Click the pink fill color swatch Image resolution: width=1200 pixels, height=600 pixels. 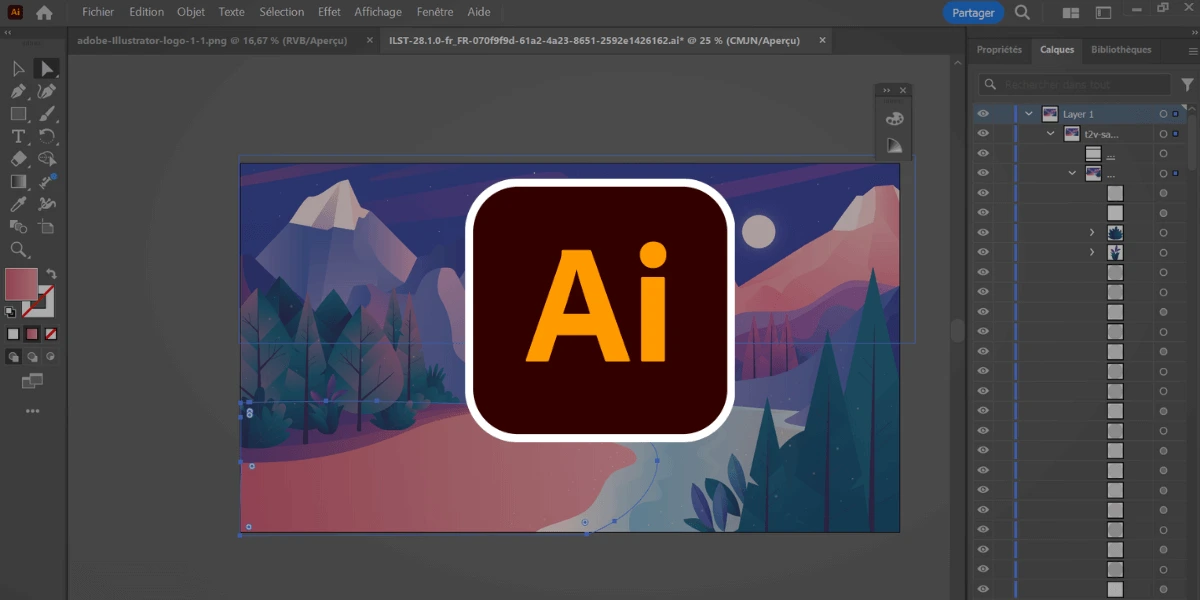[21, 284]
